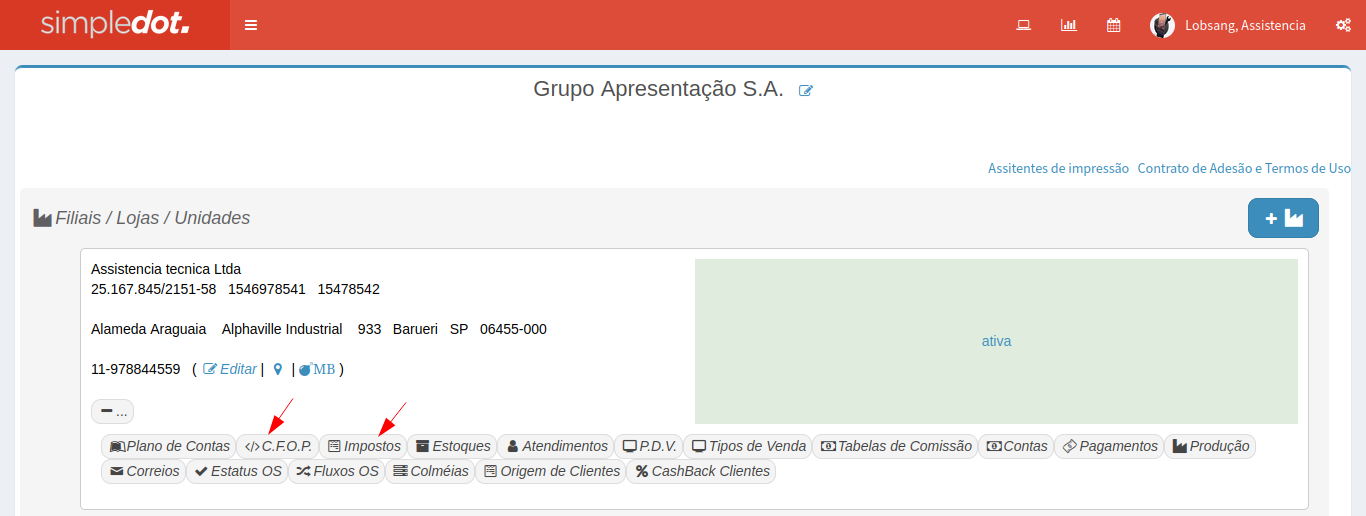The image size is (1366, 516).
Task: Click the map marker location icon
Action: (x=278, y=369)
